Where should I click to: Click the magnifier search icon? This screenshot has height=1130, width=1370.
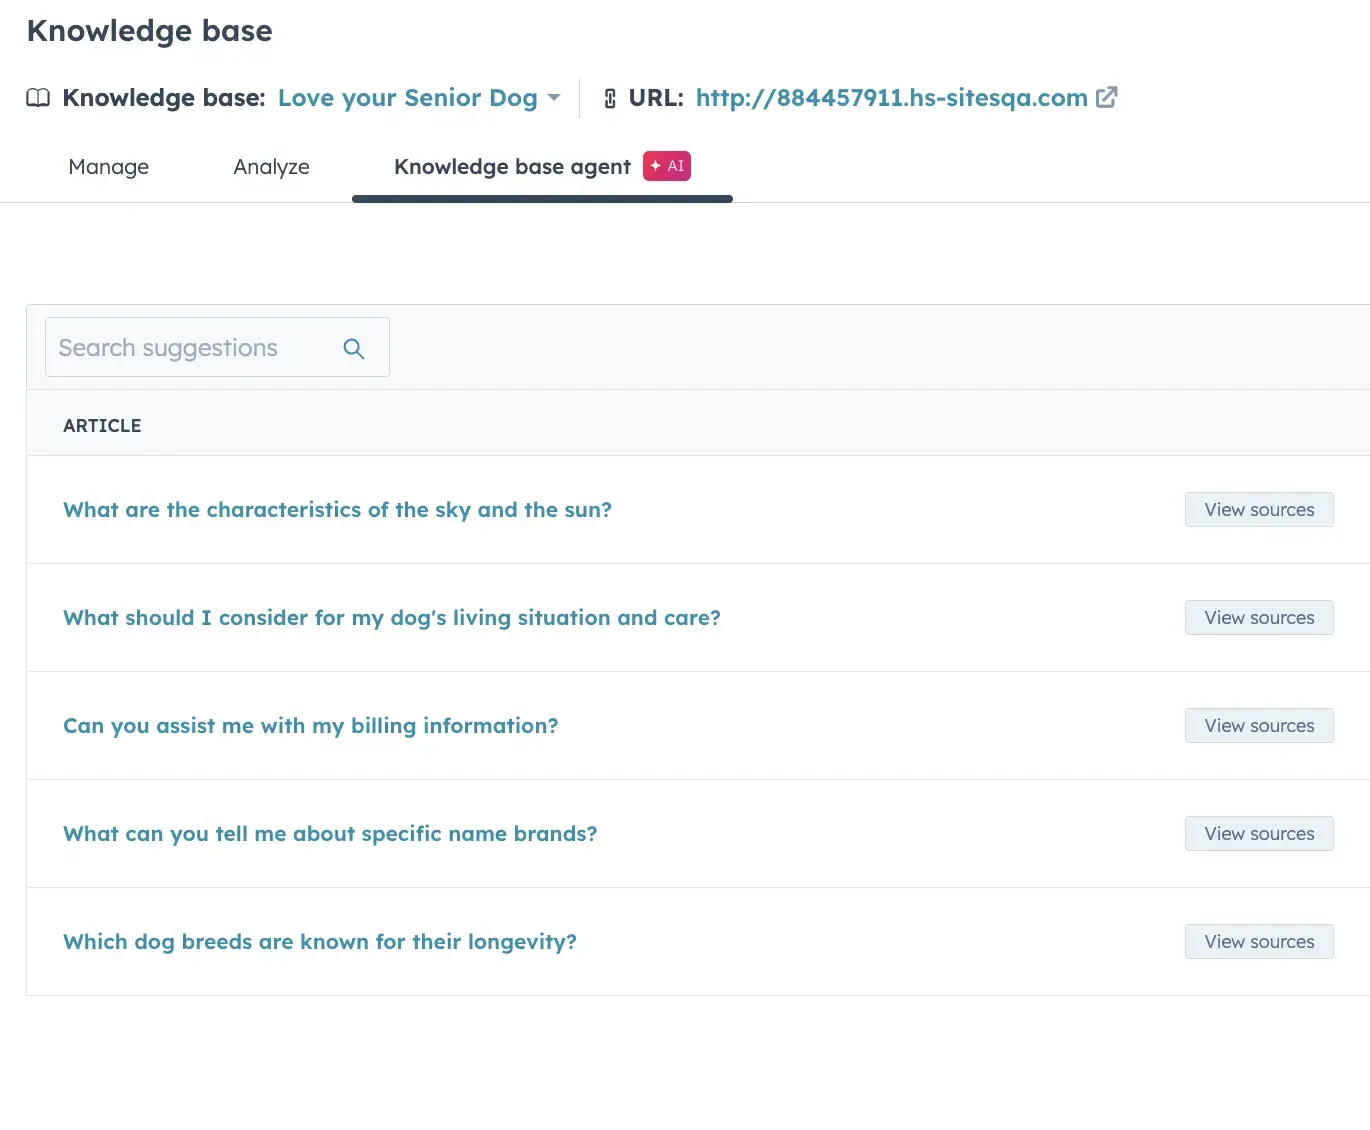(354, 348)
